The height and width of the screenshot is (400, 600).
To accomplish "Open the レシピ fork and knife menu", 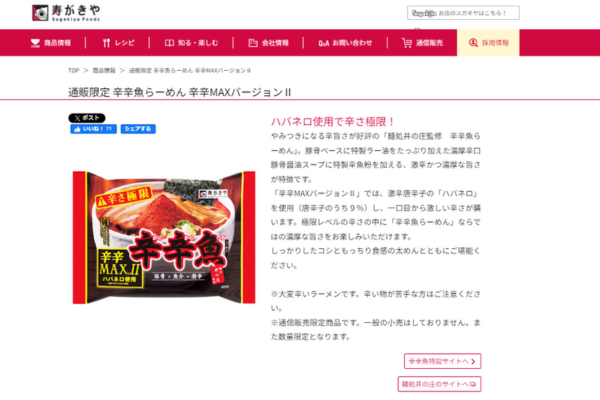I will click(119, 43).
